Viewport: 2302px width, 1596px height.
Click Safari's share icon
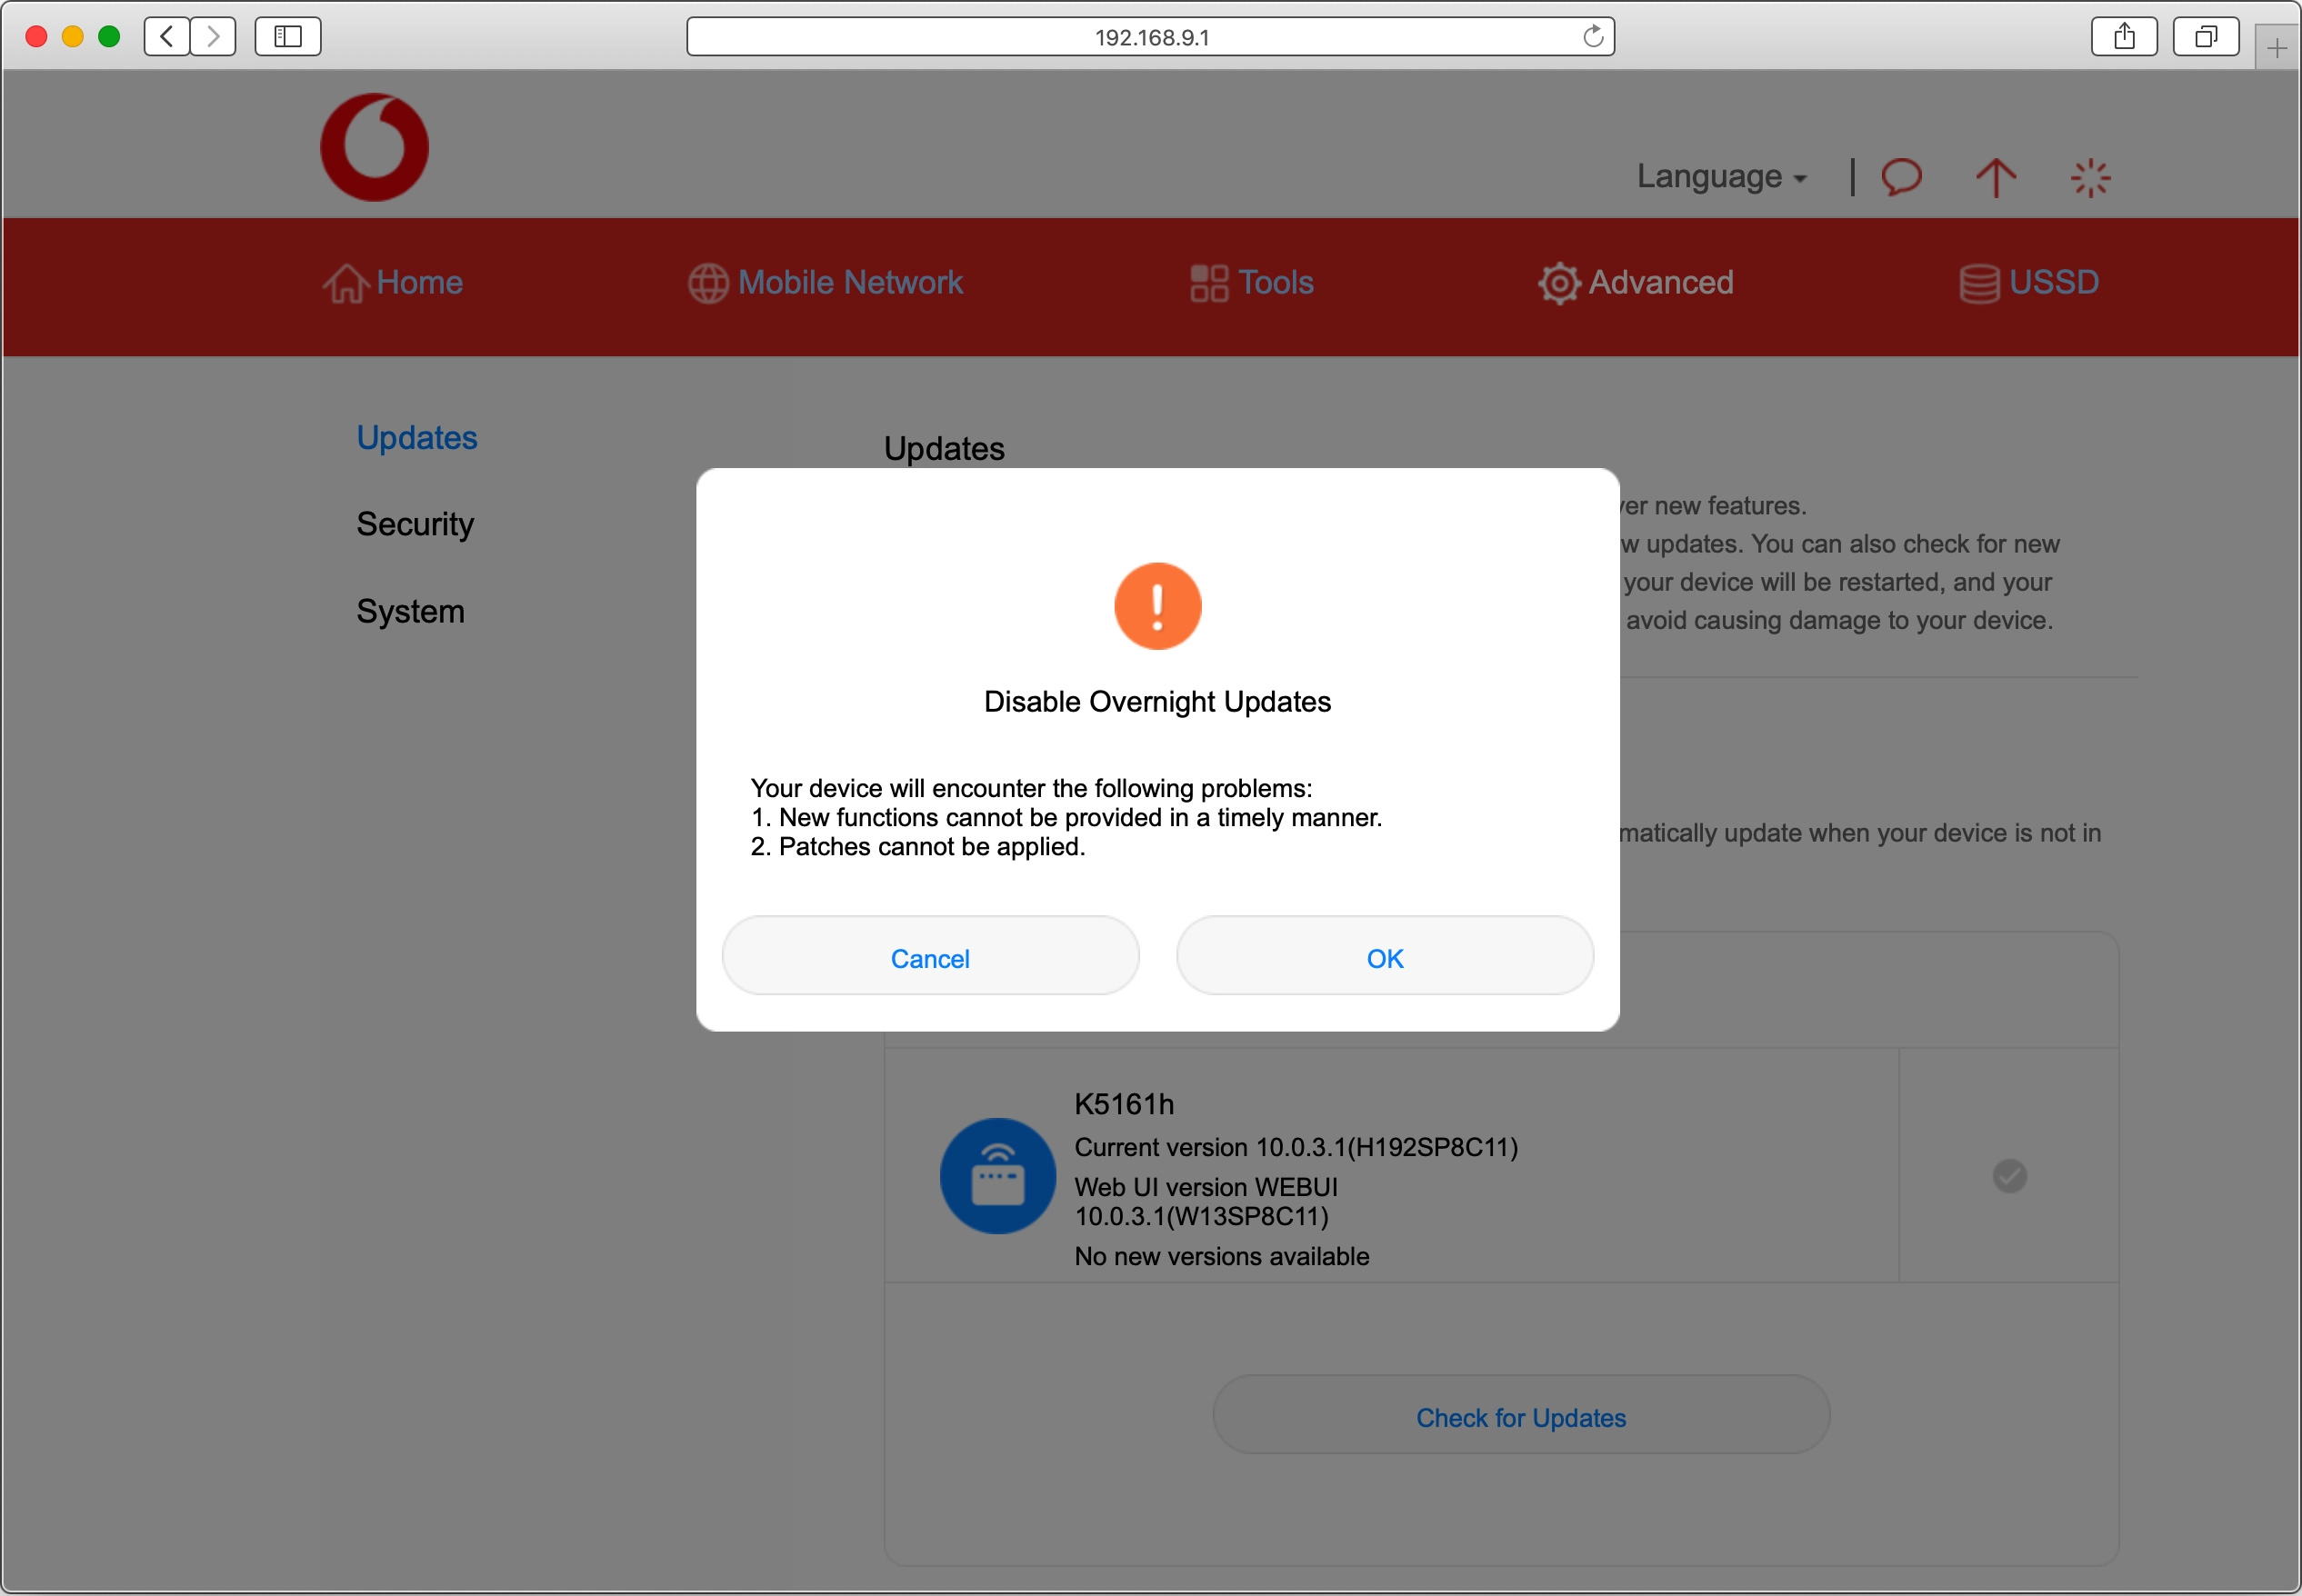pos(2124,37)
